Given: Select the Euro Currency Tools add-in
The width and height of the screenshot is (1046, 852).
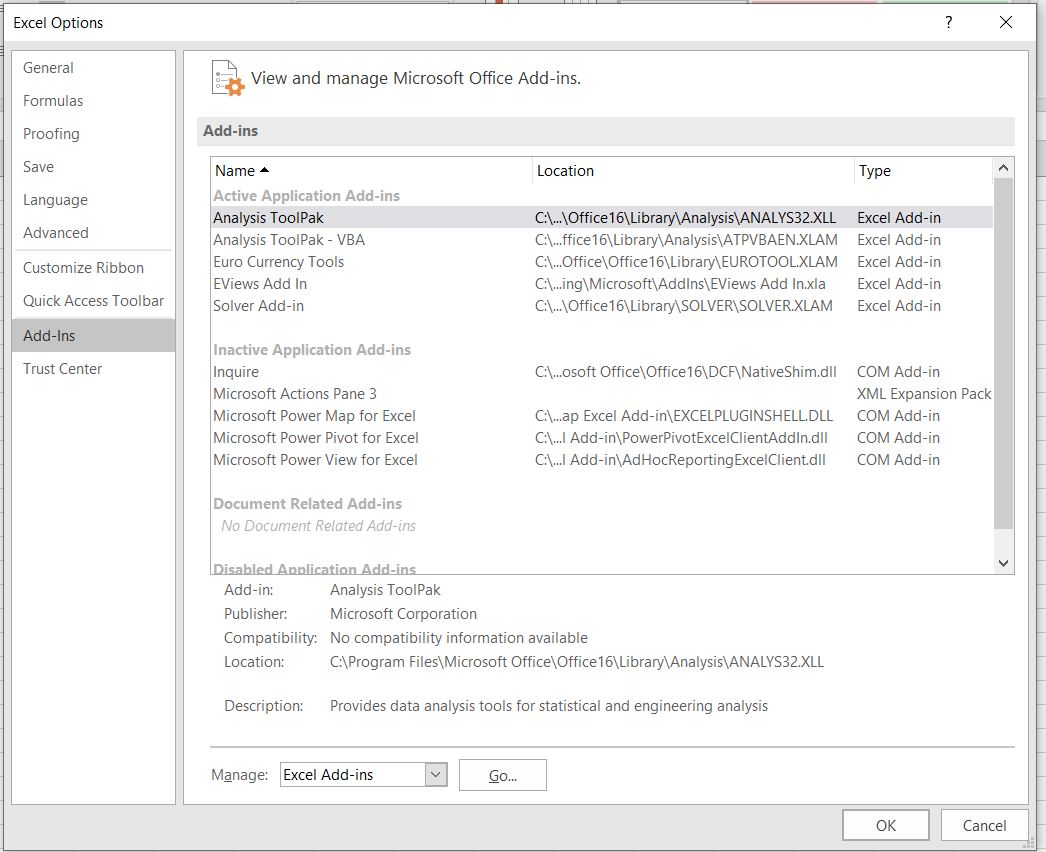Looking at the screenshot, I should (x=278, y=262).
